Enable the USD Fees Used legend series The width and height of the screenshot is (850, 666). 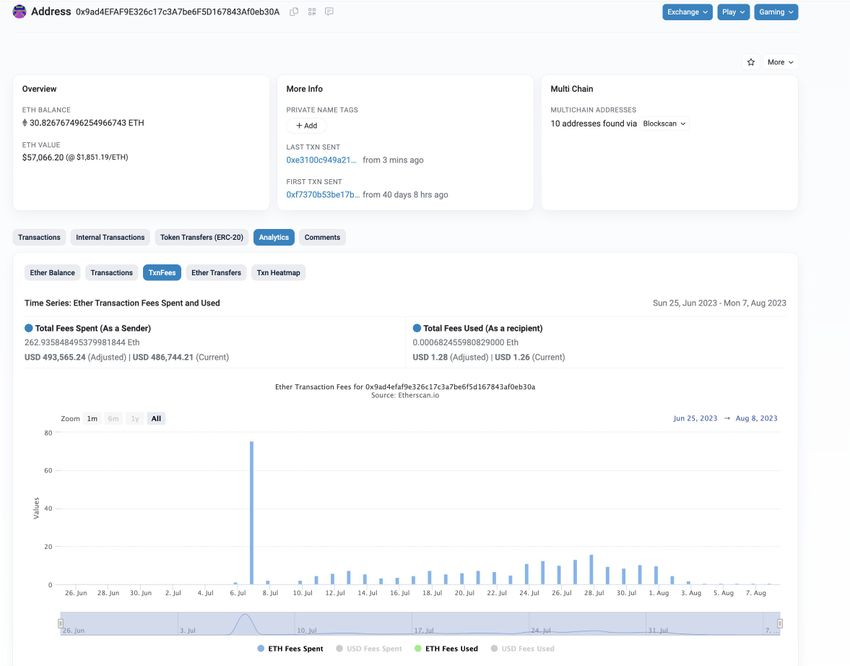[522, 649]
